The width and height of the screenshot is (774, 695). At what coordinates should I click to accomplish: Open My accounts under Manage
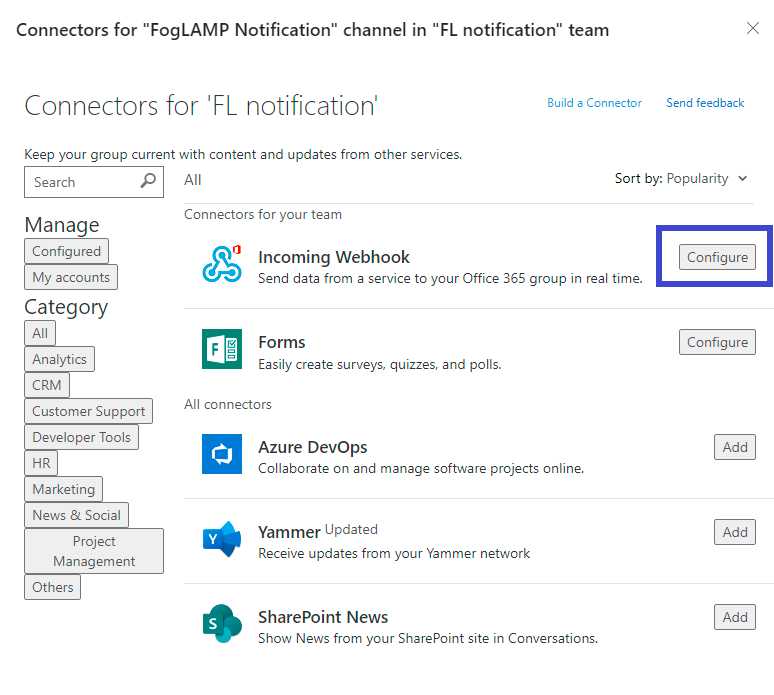point(71,277)
